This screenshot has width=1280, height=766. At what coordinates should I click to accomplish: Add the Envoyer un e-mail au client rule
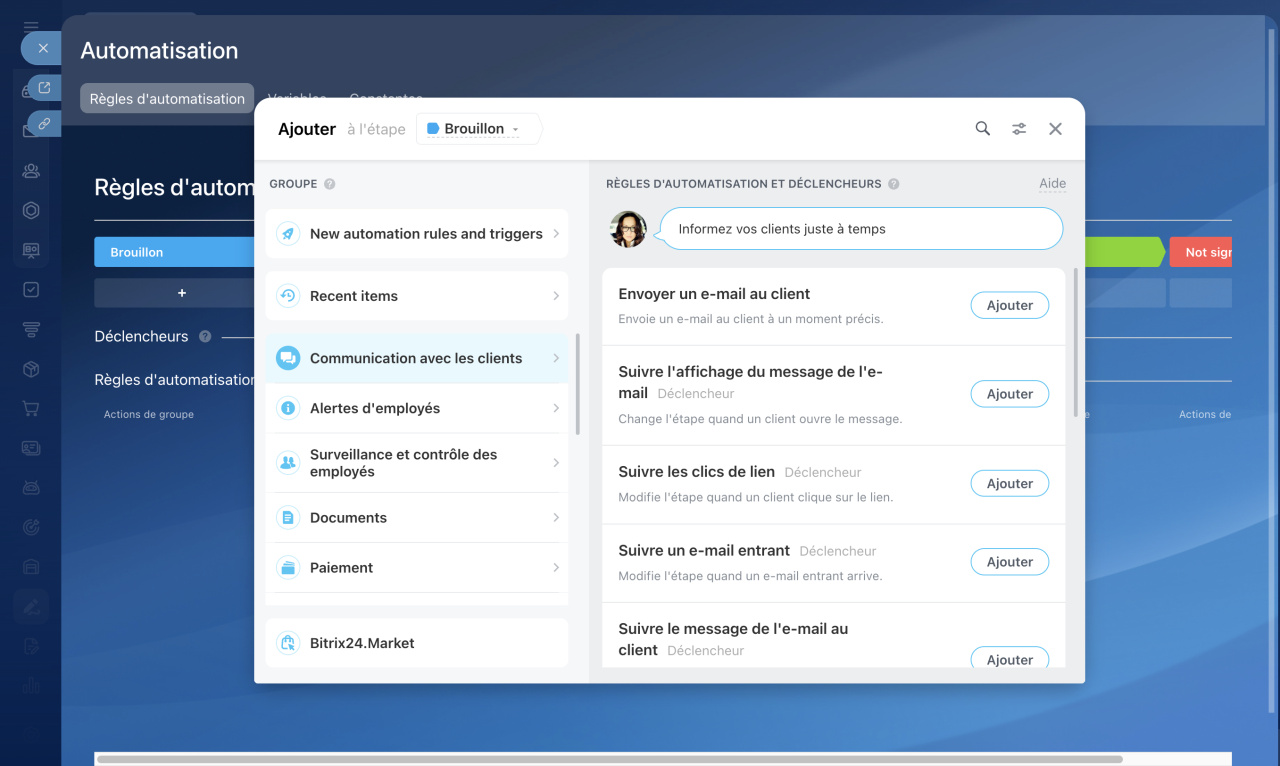click(x=1009, y=305)
